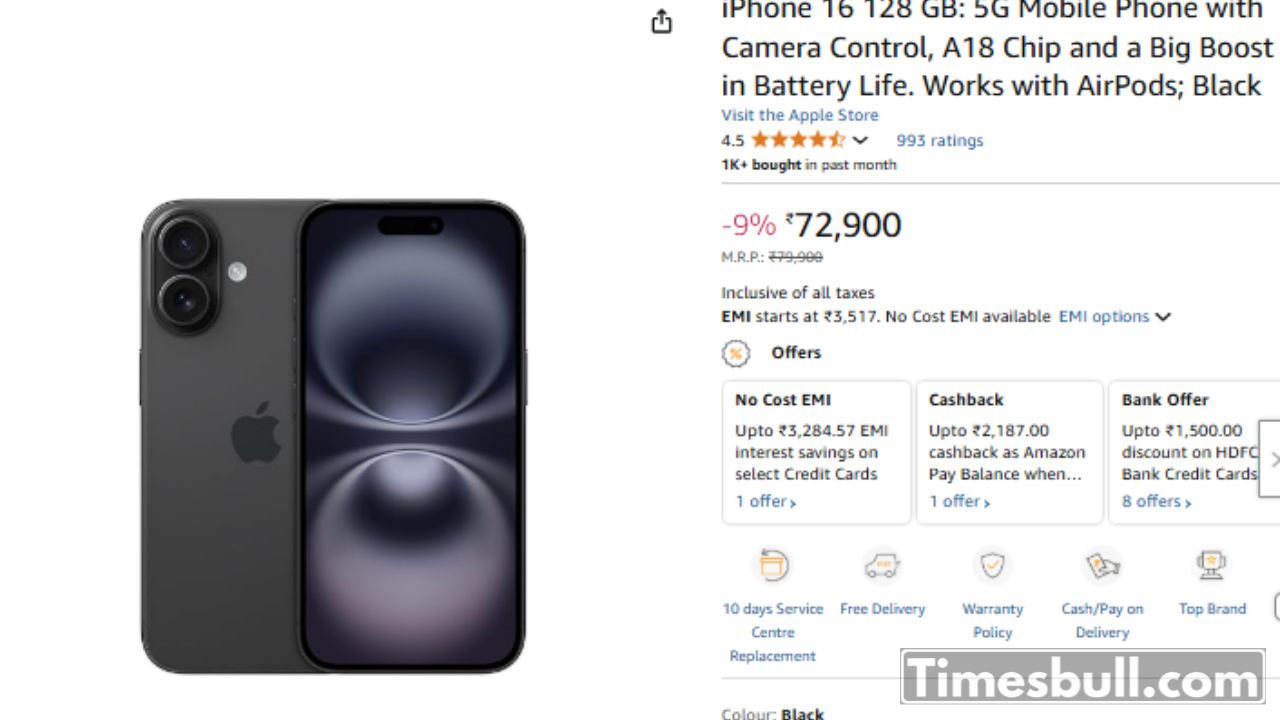Expand the rating breakdown chevron
This screenshot has height=720, width=1280.
(860, 140)
